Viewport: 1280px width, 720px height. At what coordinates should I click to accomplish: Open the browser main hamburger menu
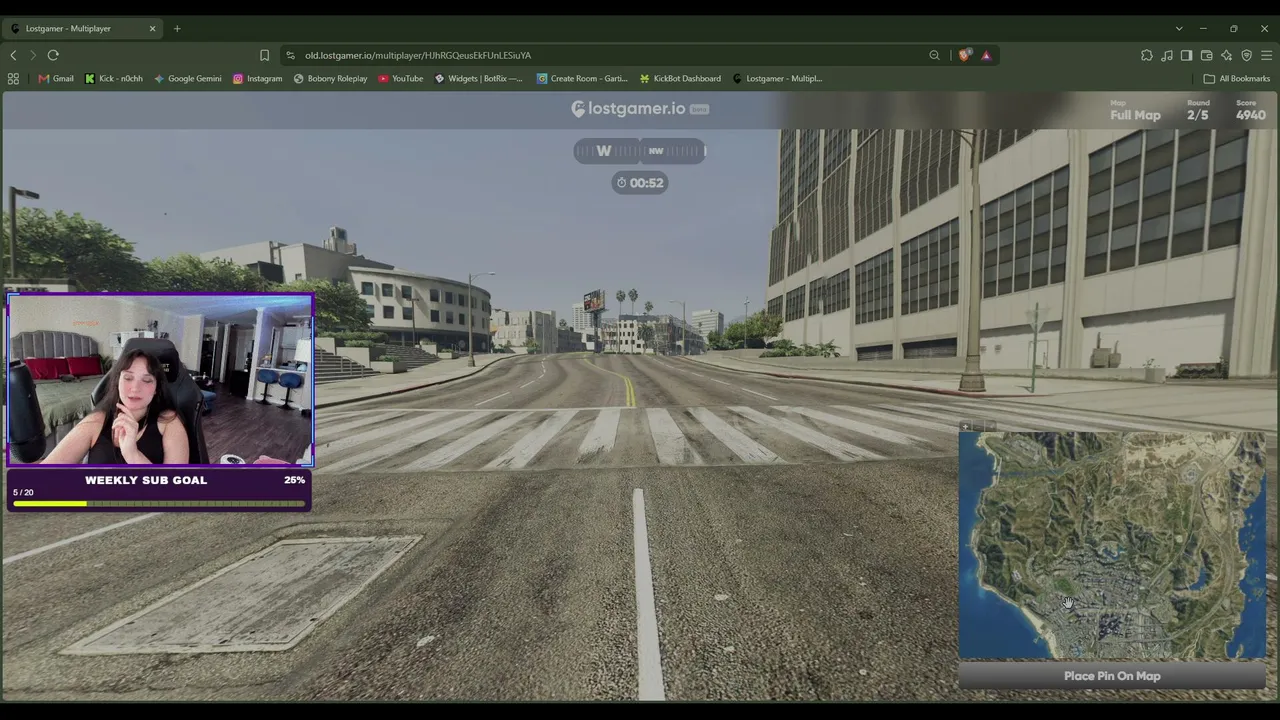coord(1266,55)
